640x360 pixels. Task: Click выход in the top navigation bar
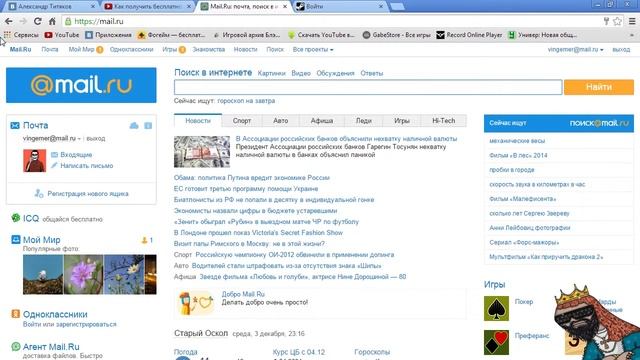click(621, 49)
